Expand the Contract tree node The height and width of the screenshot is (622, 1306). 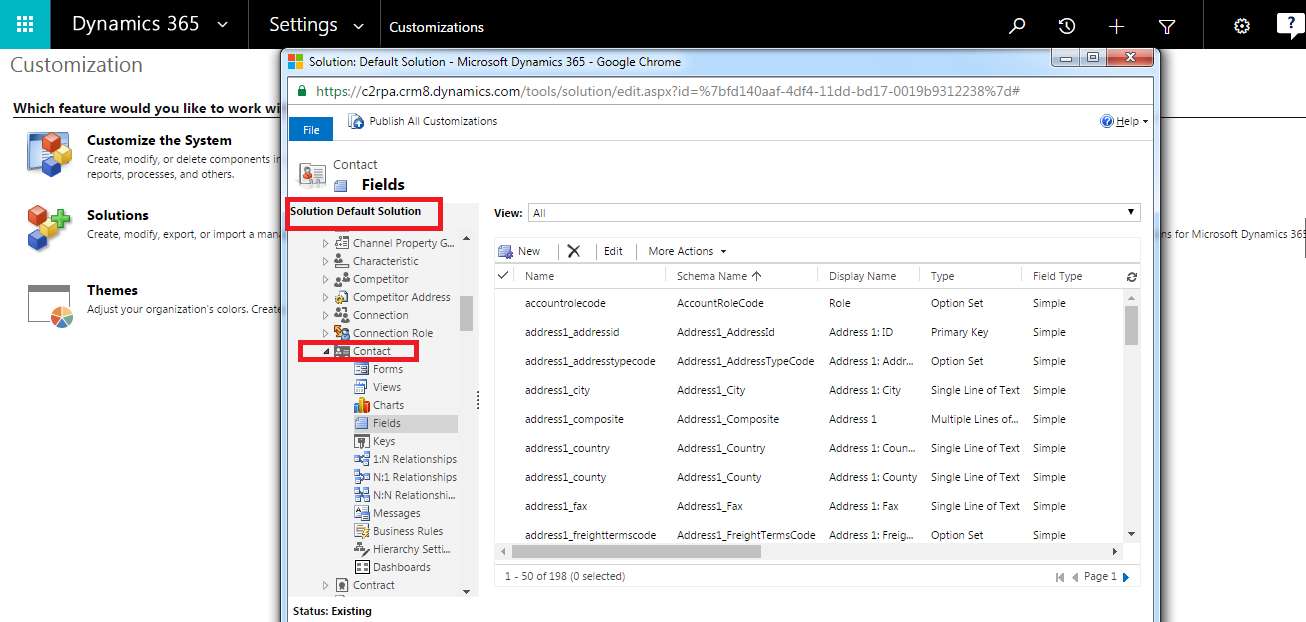(x=325, y=585)
